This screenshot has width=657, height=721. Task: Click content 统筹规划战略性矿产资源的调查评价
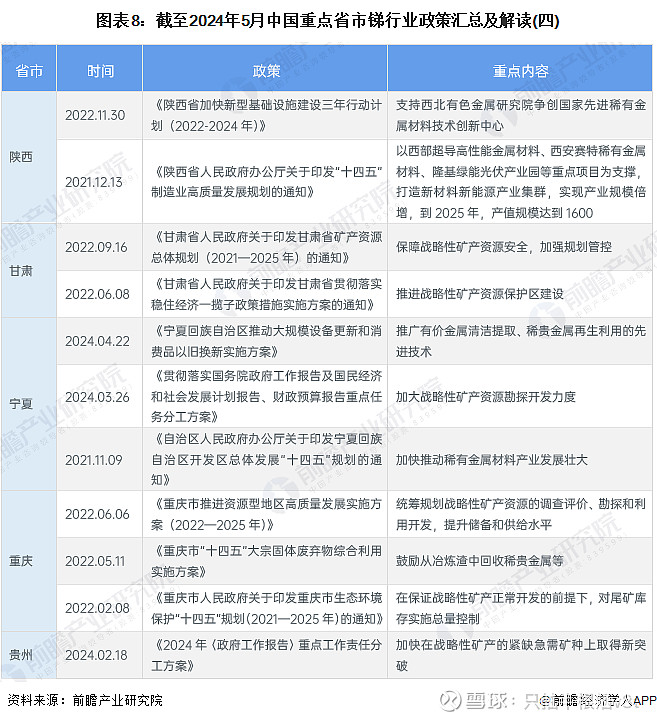pyautogui.click(x=521, y=514)
